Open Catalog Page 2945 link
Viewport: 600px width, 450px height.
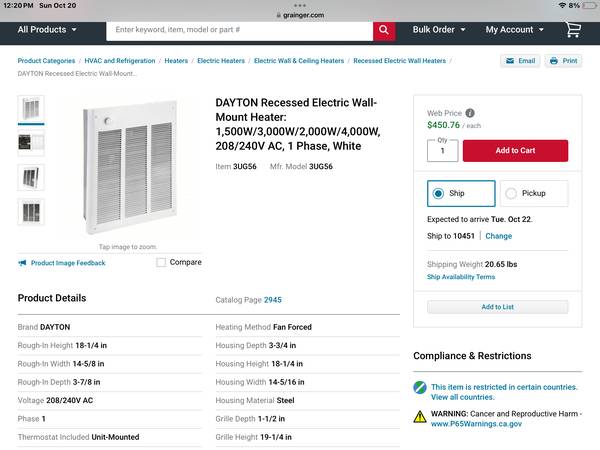pos(272,300)
